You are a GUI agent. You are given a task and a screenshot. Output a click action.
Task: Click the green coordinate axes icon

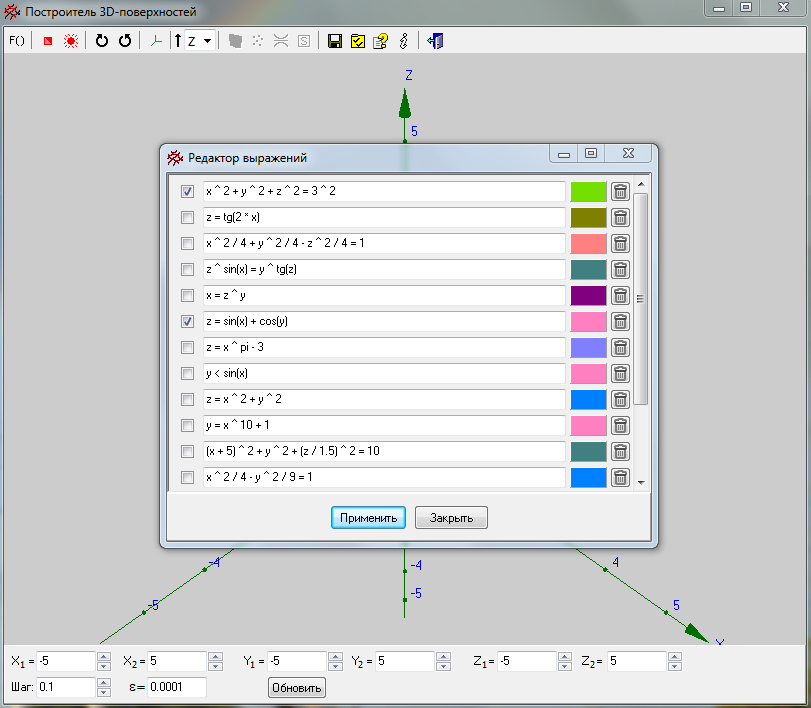point(154,41)
